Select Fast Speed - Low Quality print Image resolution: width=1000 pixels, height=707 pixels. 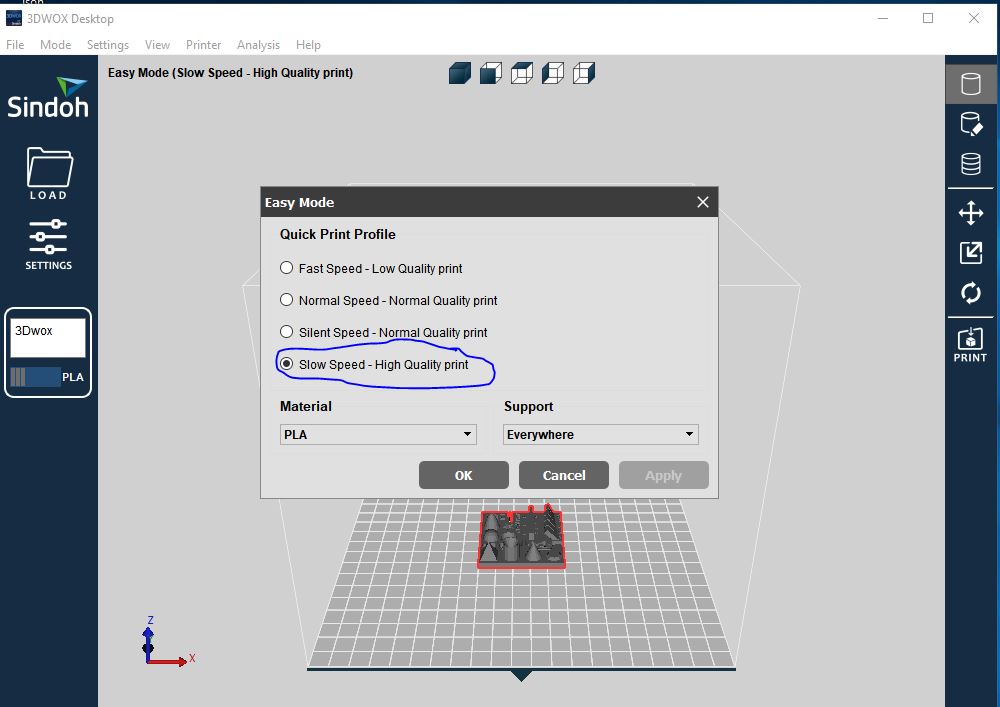[x=371, y=268]
